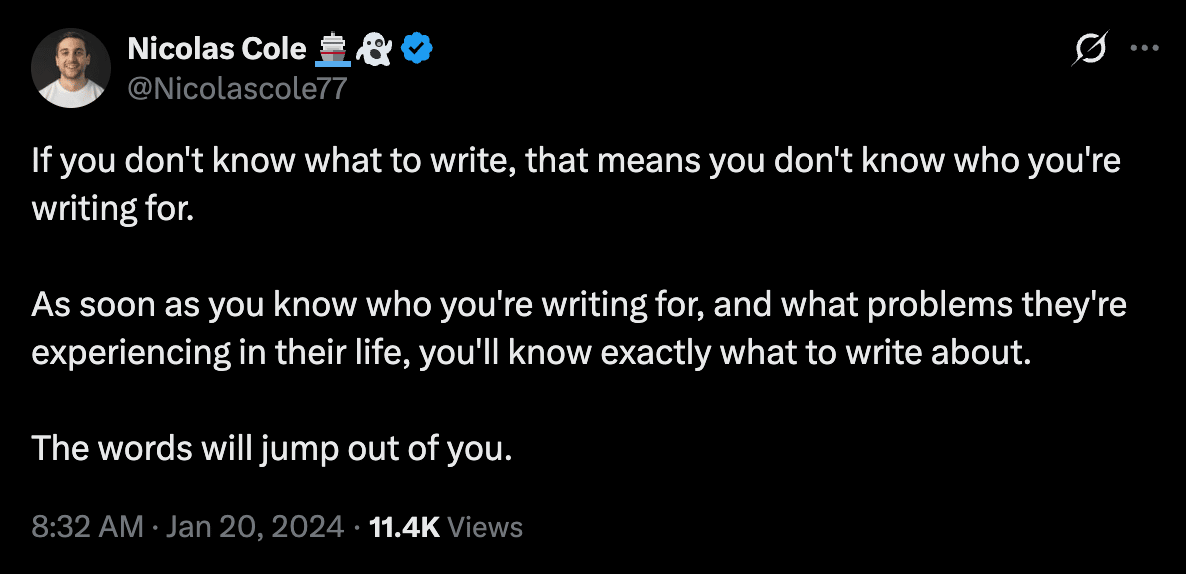Screen dimensions: 1186x574
Task: Click the 8:32 AM timestamp
Action: (88, 527)
